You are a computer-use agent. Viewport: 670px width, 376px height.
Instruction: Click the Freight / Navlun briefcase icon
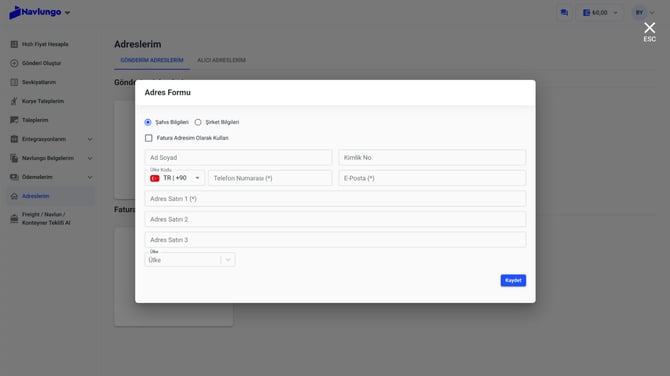coord(14,218)
